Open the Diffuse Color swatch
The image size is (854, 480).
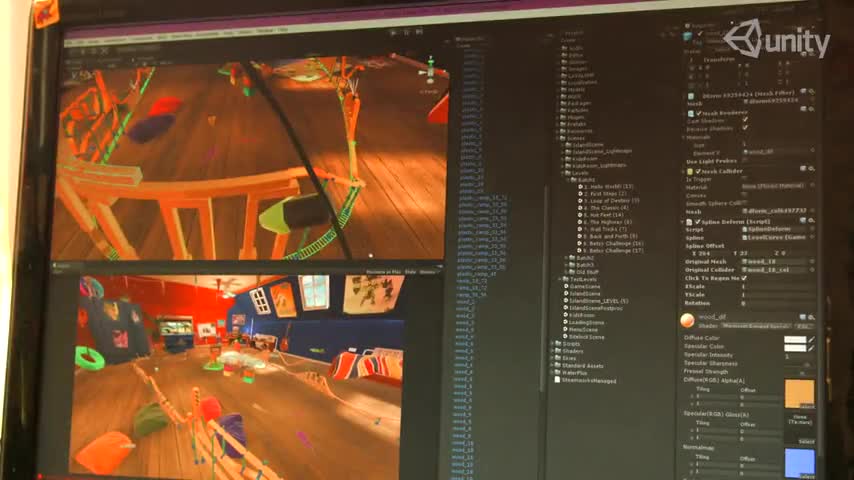point(795,339)
